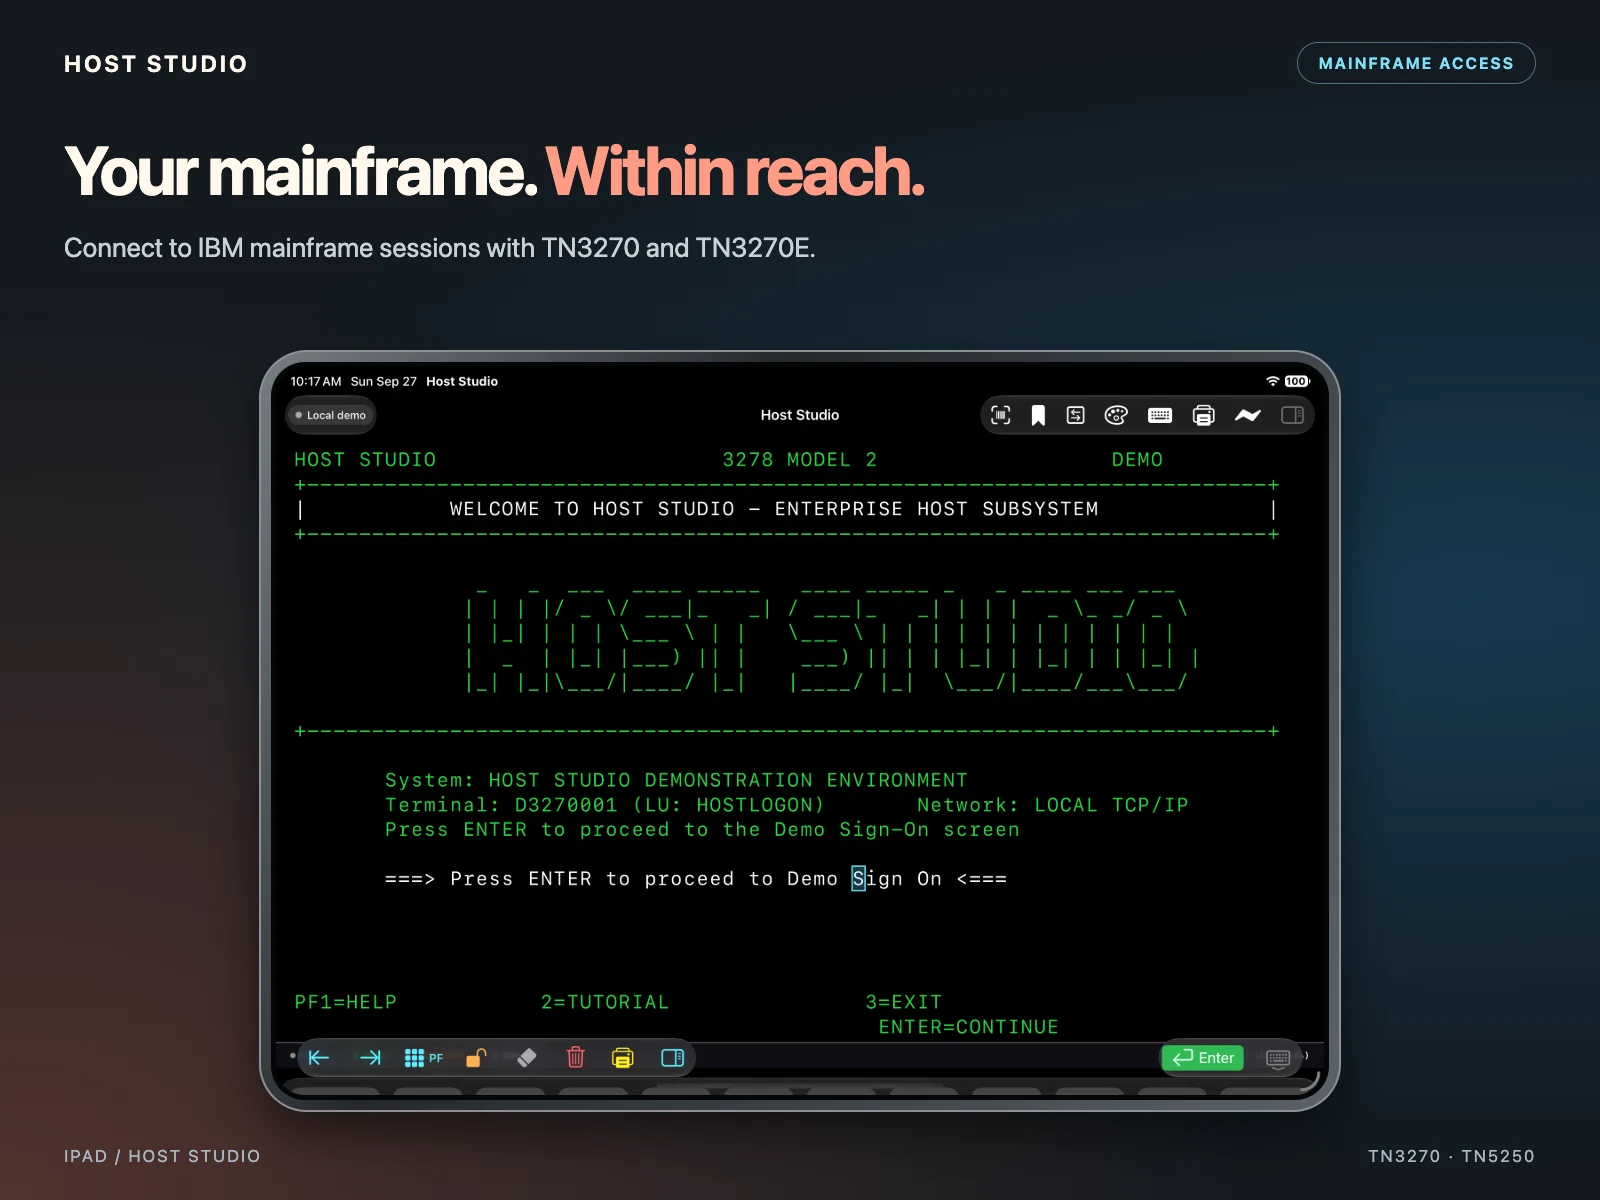Open the transfer arrows icon in top toolbar
The height and width of the screenshot is (1200, 1600).
click(x=1076, y=415)
